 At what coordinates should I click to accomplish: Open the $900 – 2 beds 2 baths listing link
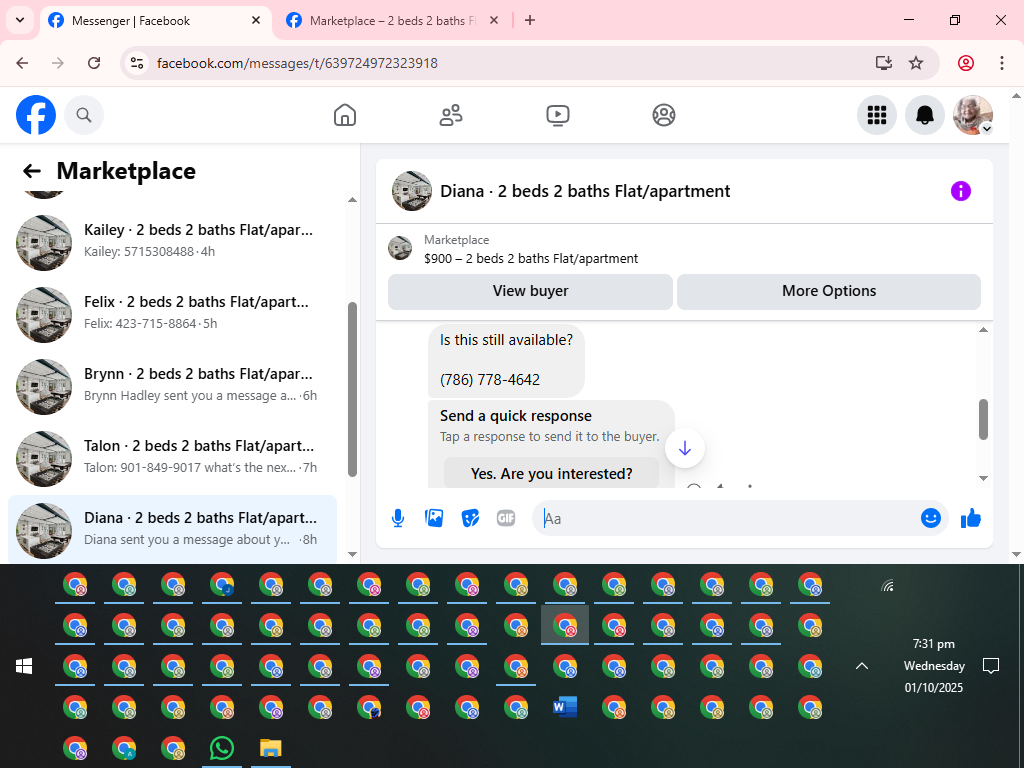click(x=531, y=259)
